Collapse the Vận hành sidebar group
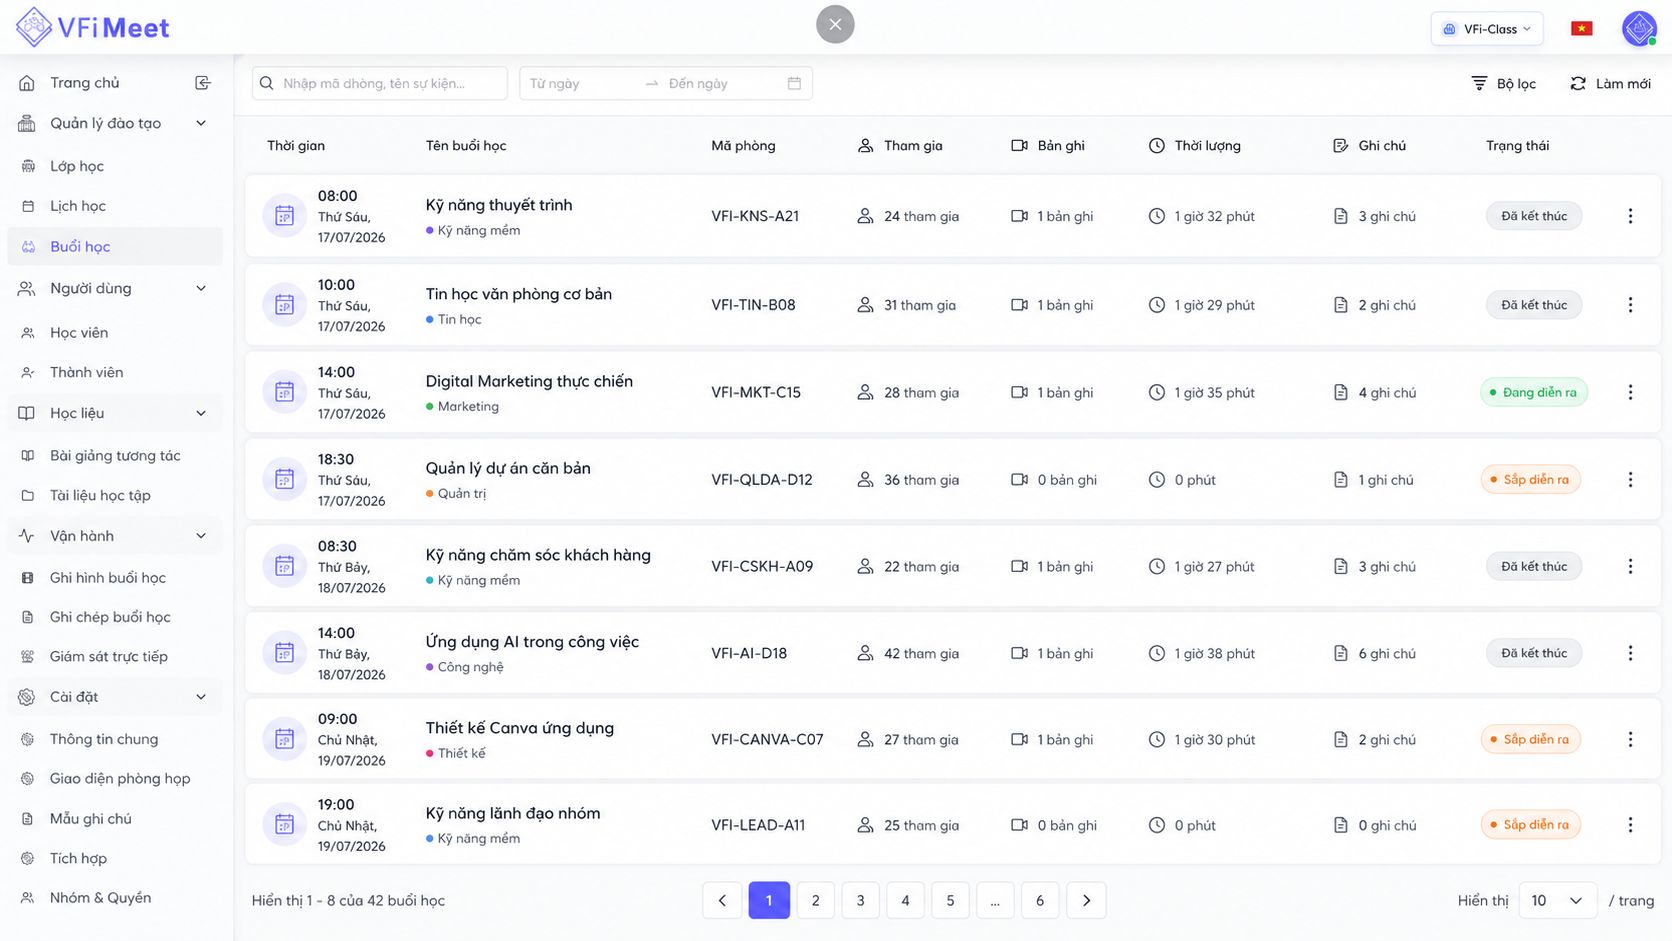 point(201,536)
